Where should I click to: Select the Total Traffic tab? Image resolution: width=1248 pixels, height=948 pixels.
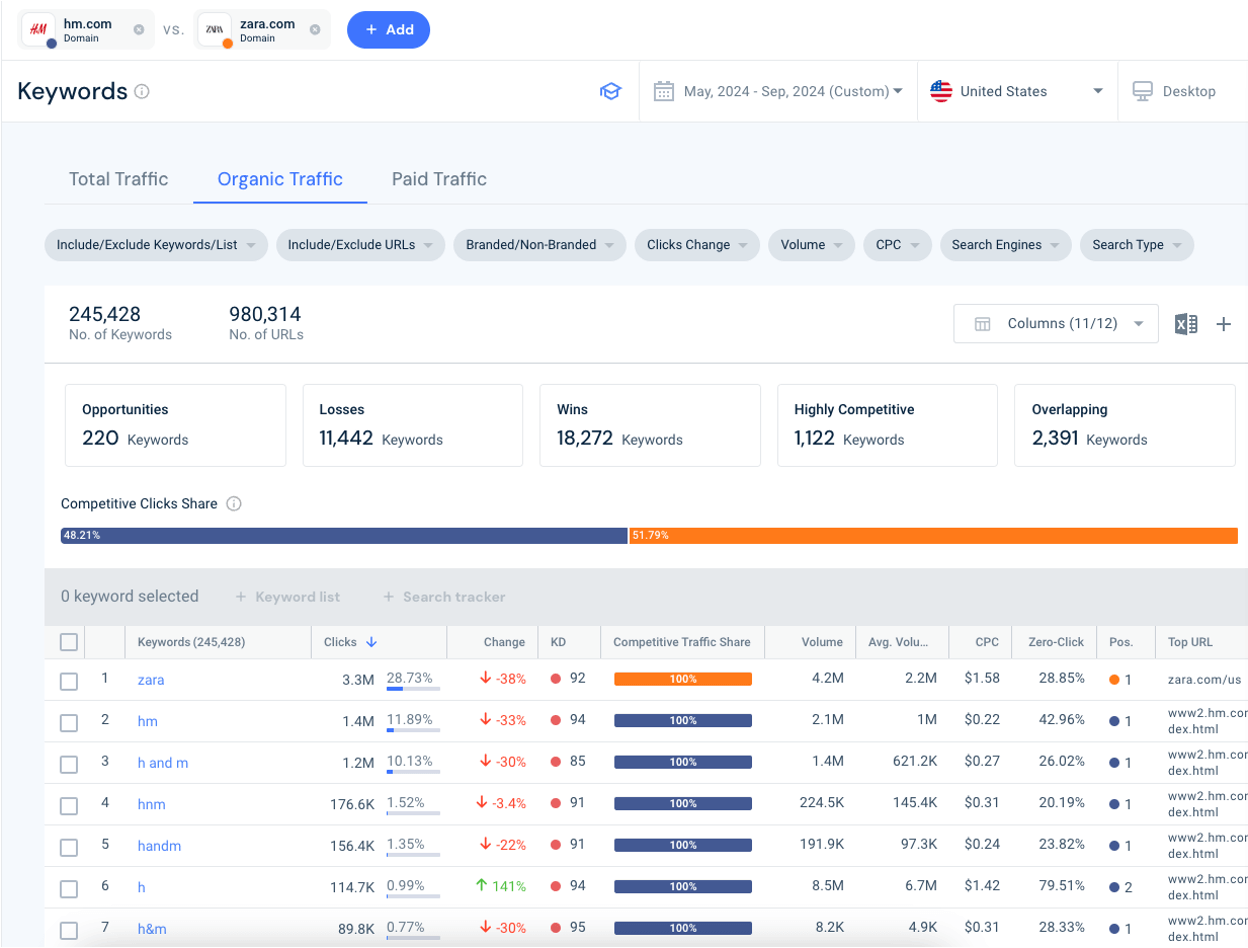[x=118, y=179]
